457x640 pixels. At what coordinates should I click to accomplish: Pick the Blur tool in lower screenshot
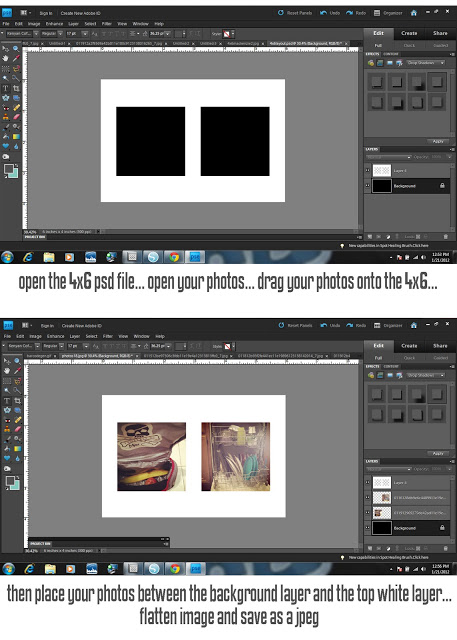[x=17, y=458]
